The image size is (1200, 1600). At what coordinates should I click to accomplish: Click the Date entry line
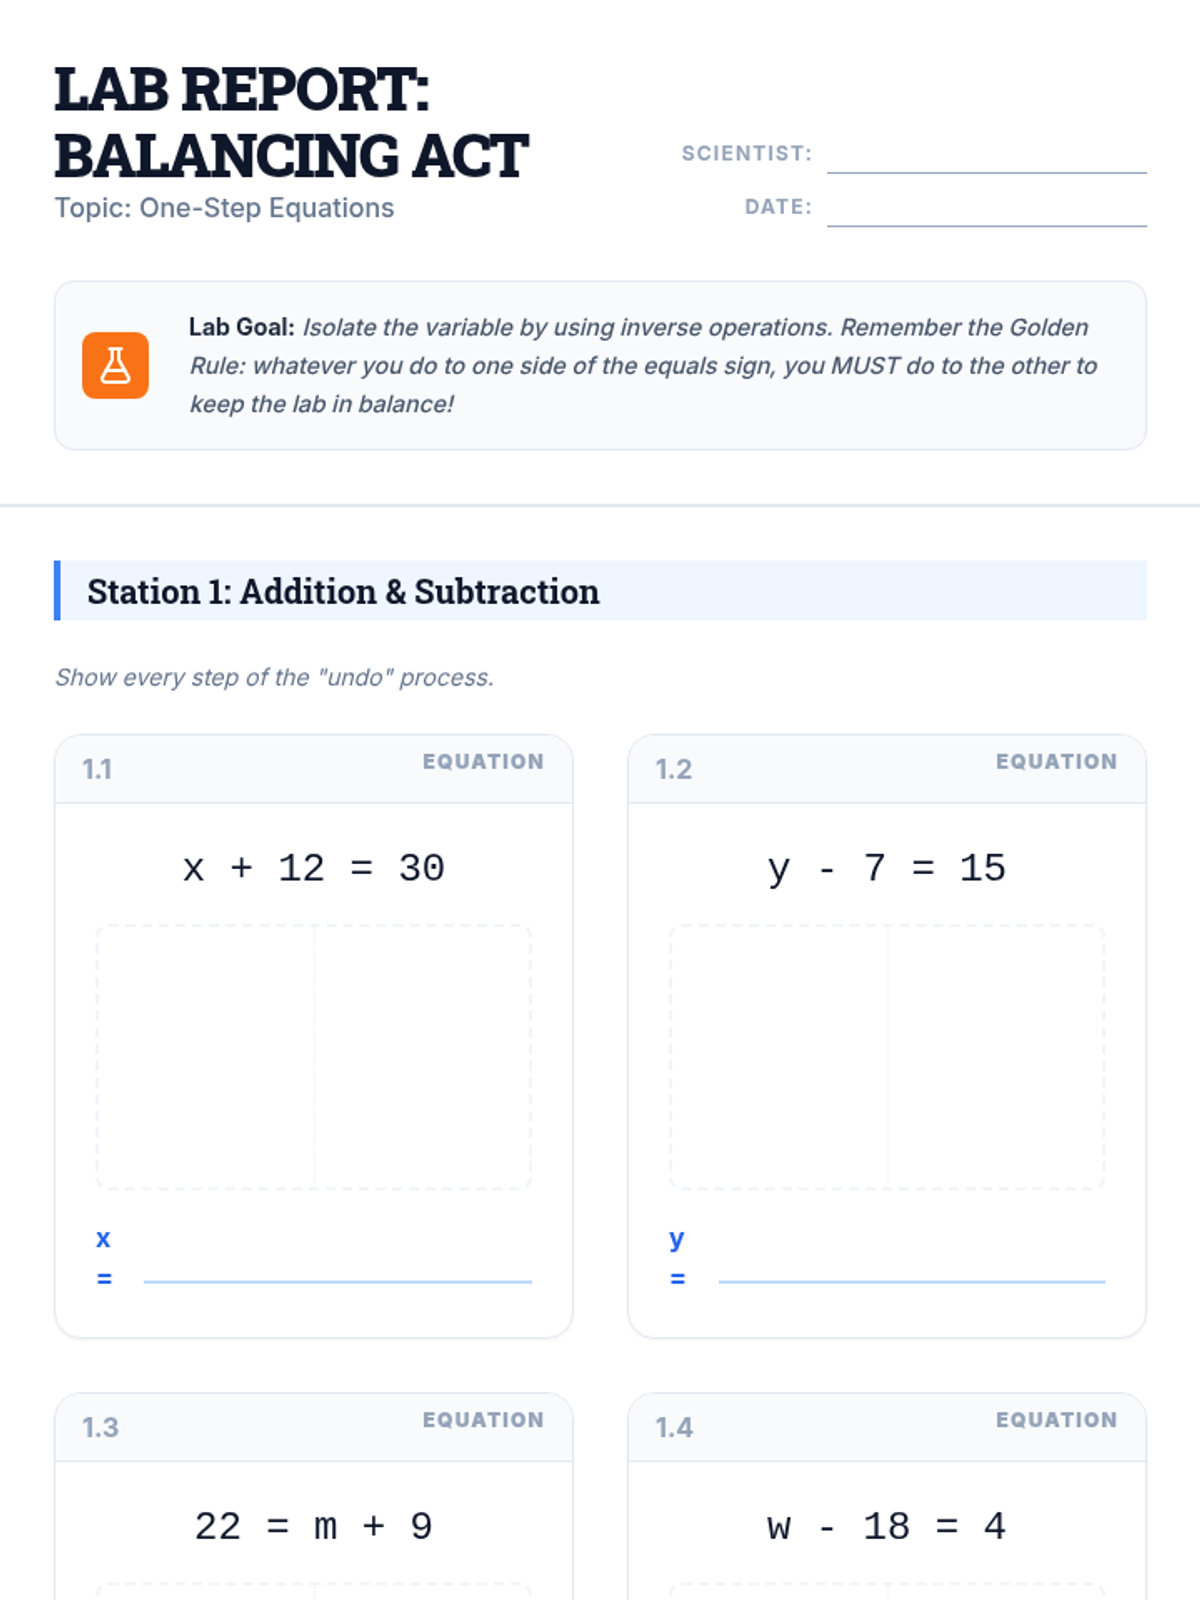point(986,209)
